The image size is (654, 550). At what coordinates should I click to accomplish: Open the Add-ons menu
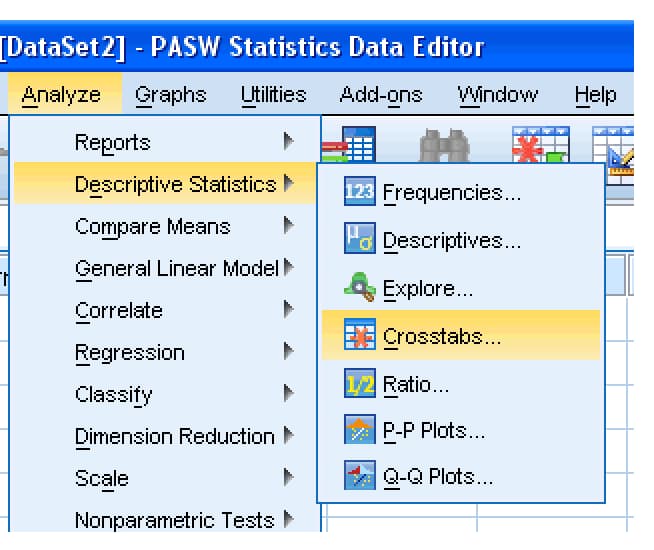coord(381,95)
